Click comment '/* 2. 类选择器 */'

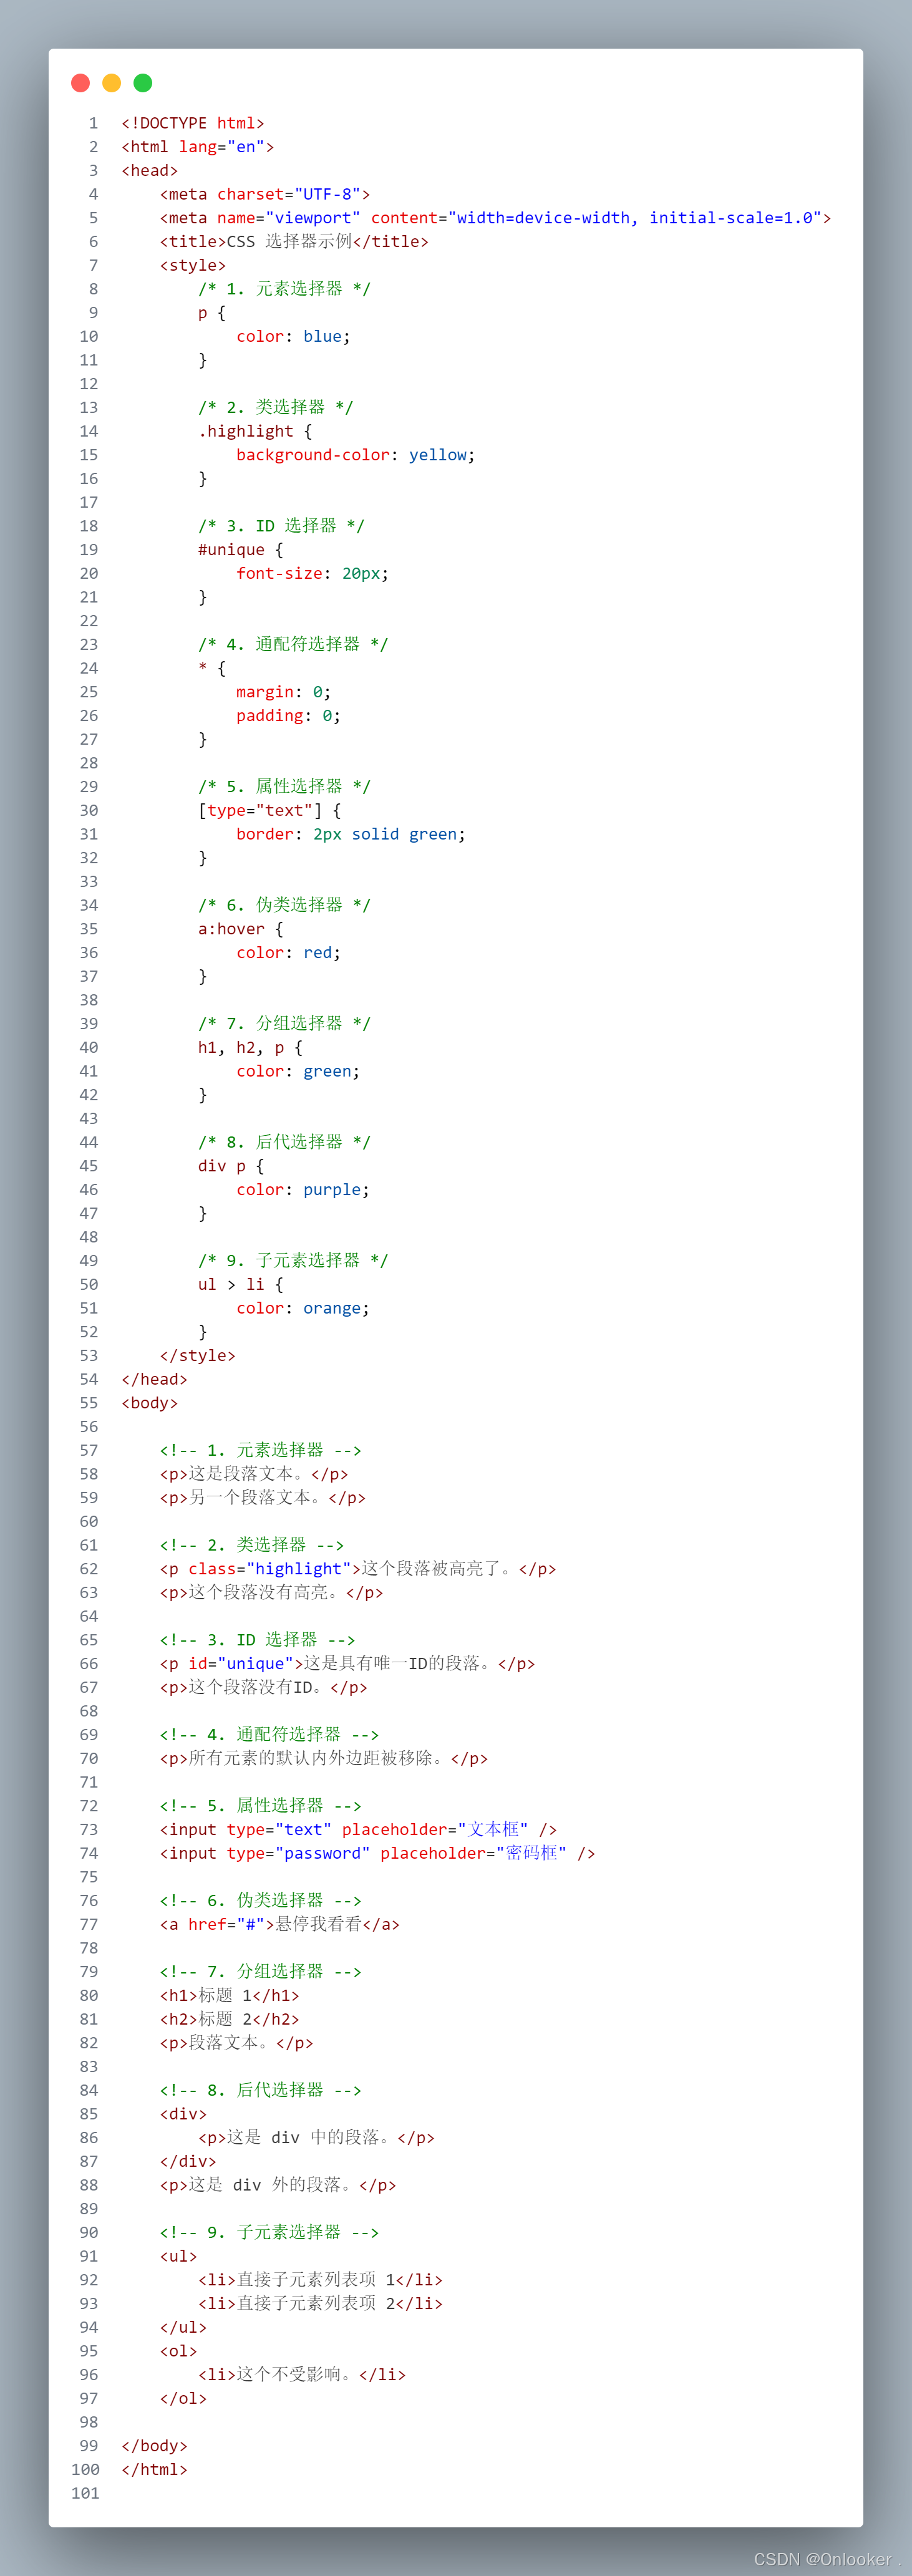click(275, 407)
